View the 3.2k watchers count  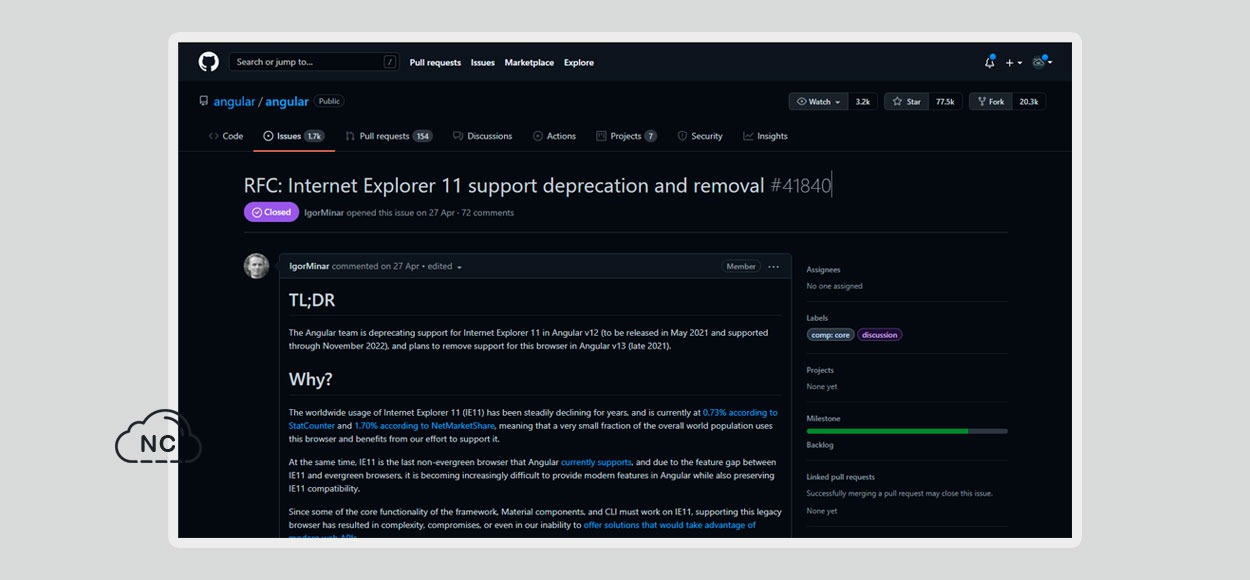click(862, 102)
